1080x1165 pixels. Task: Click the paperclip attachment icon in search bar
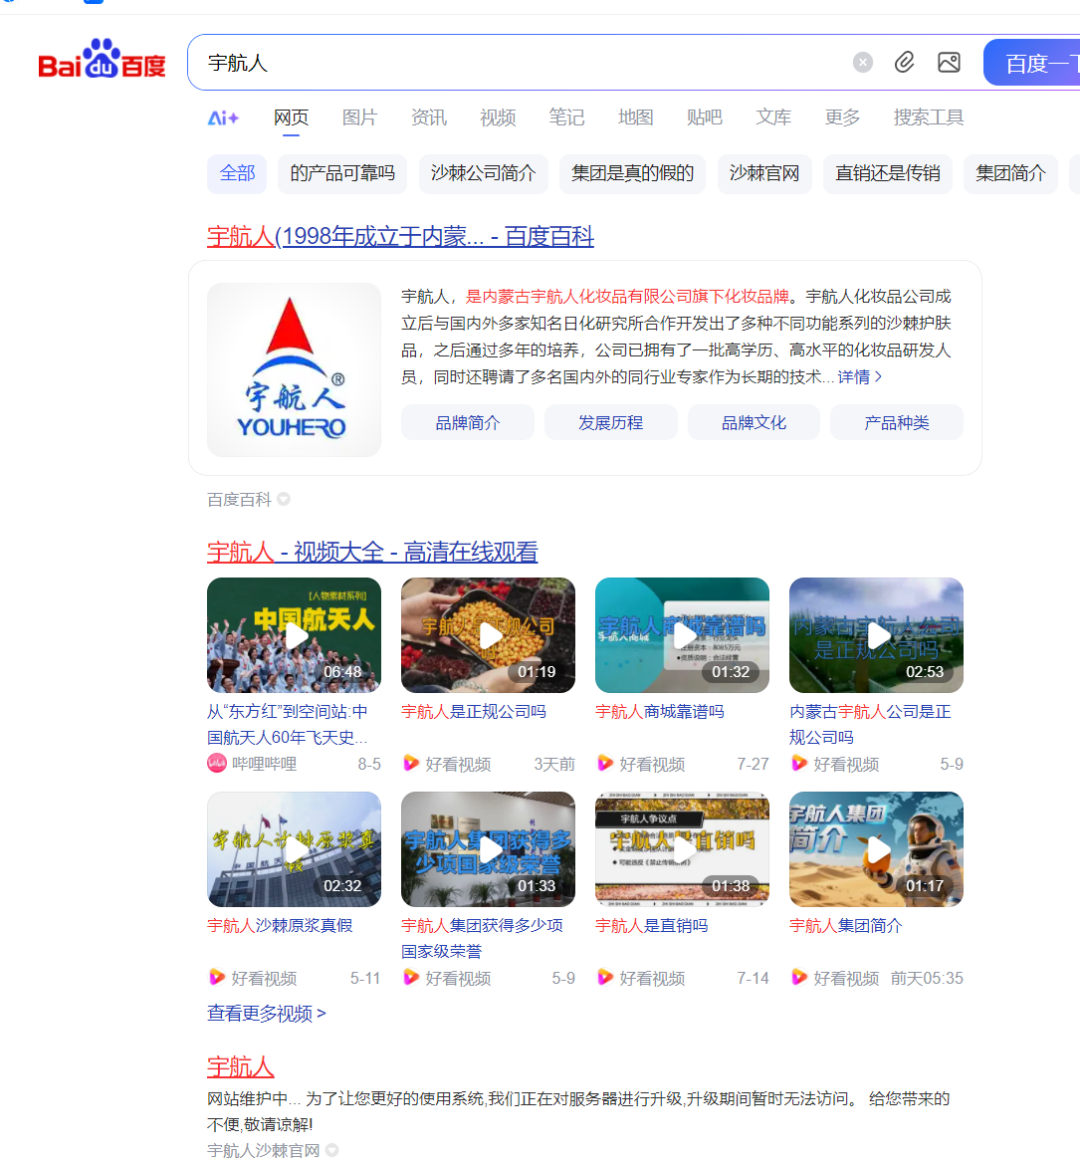pos(904,62)
